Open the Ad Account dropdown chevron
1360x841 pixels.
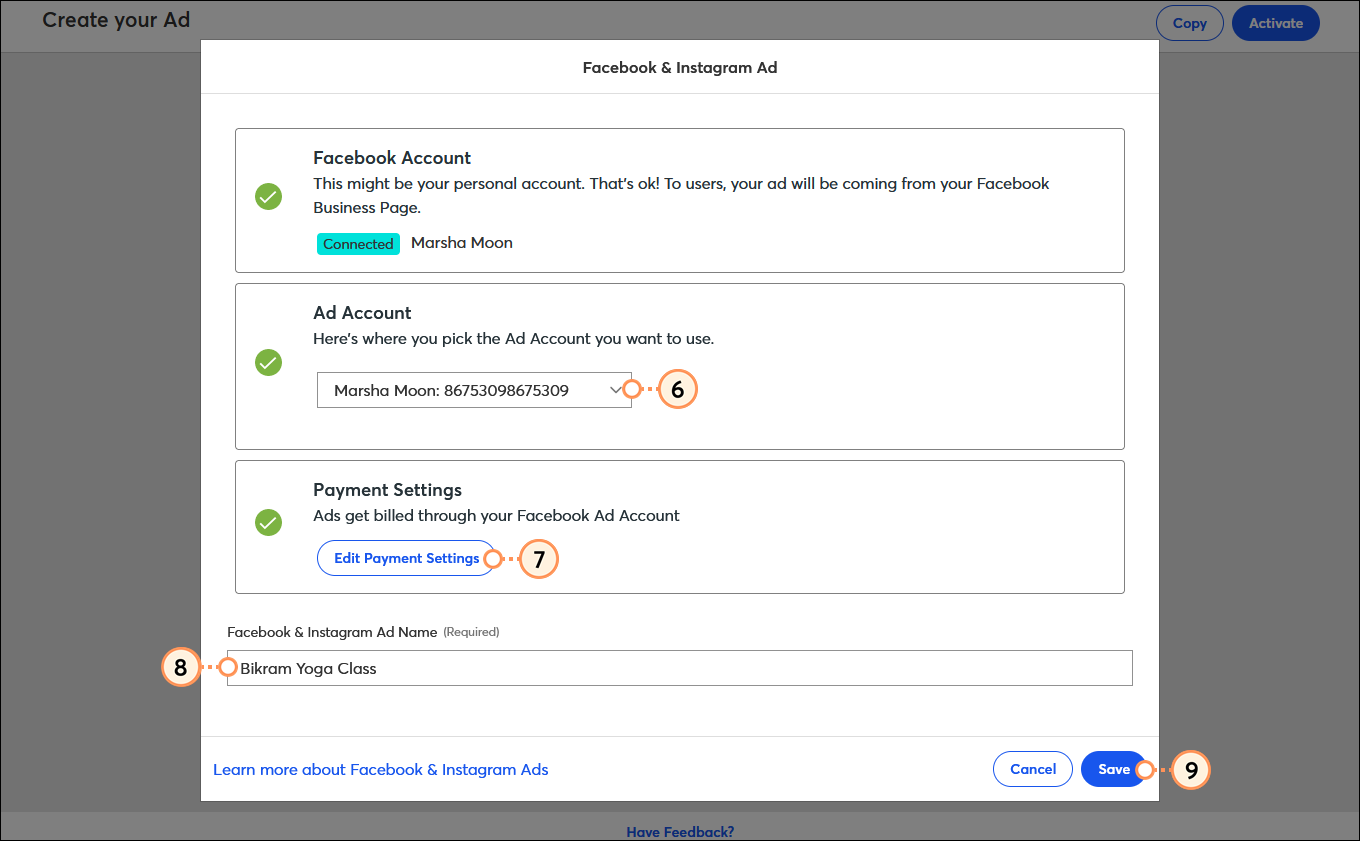[615, 391]
